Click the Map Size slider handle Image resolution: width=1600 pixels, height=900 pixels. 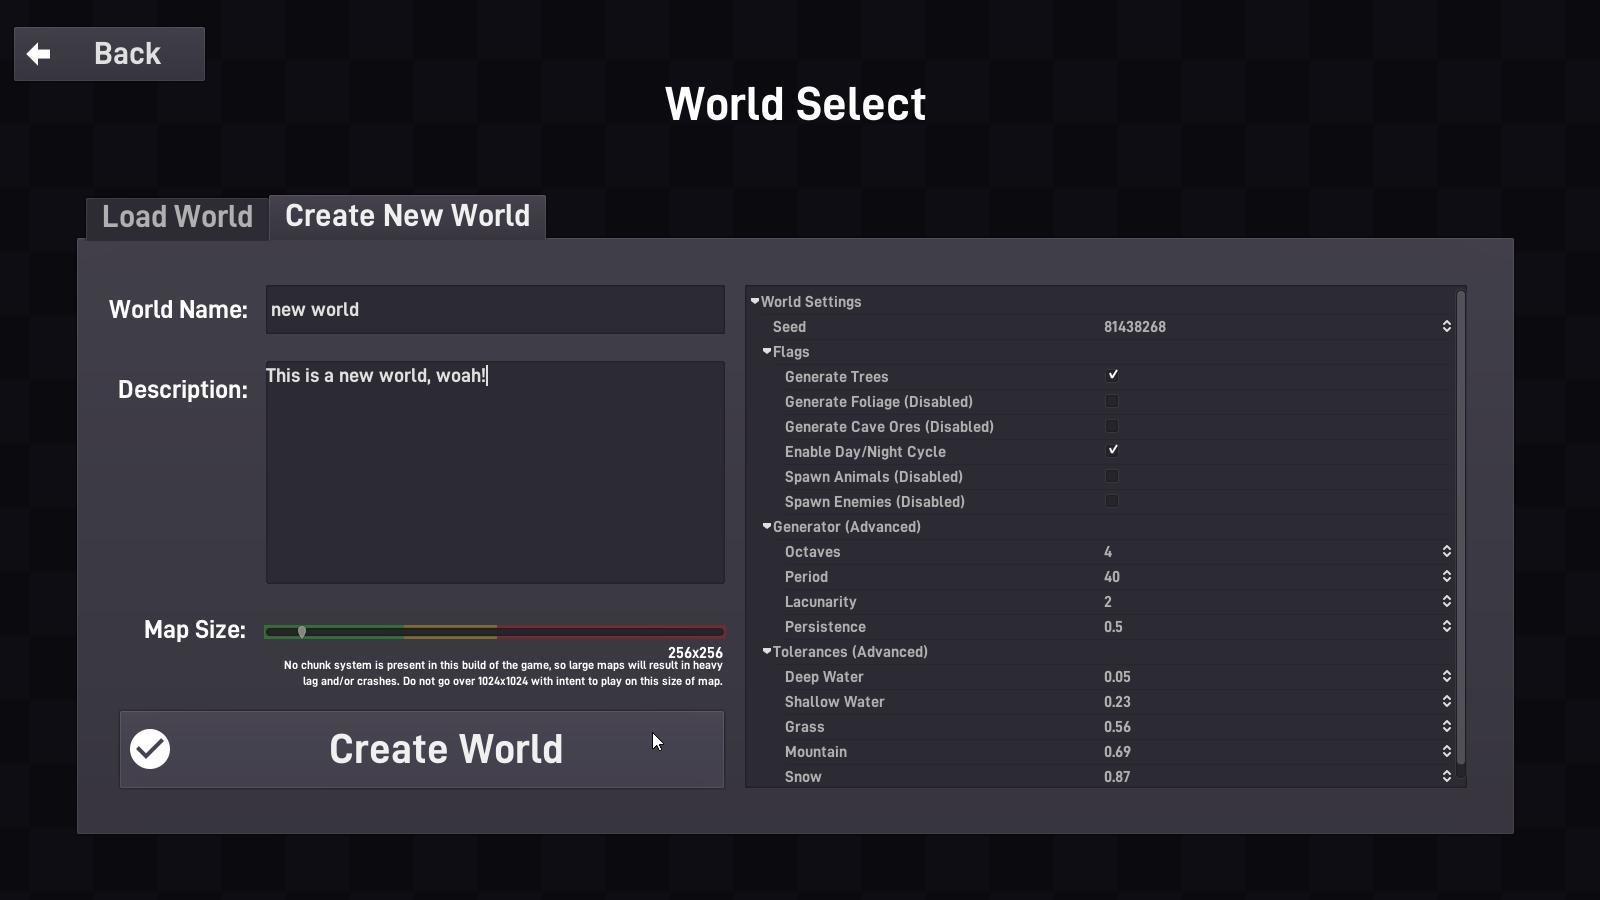(x=302, y=632)
